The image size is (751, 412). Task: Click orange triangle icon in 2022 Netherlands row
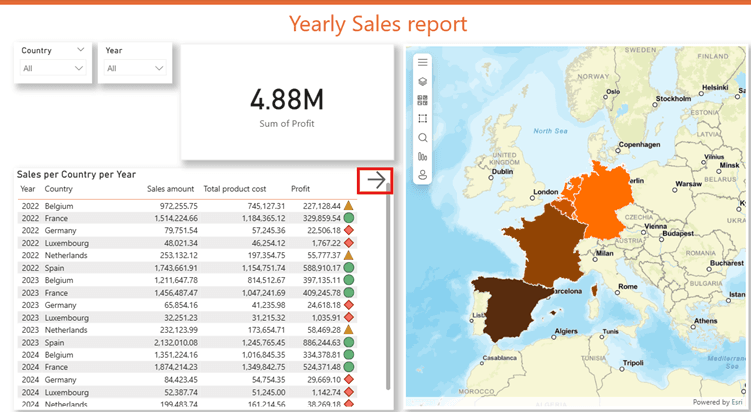click(x=349, y=255)
